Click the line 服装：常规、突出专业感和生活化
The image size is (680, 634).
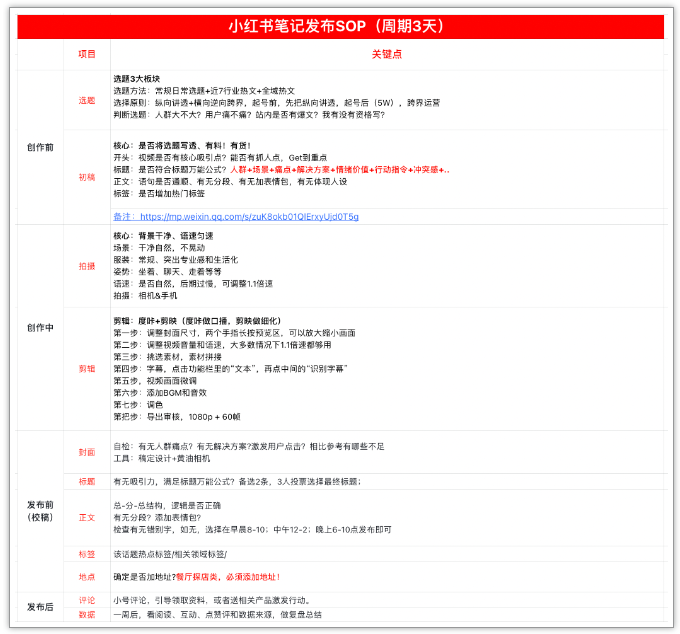176,260
